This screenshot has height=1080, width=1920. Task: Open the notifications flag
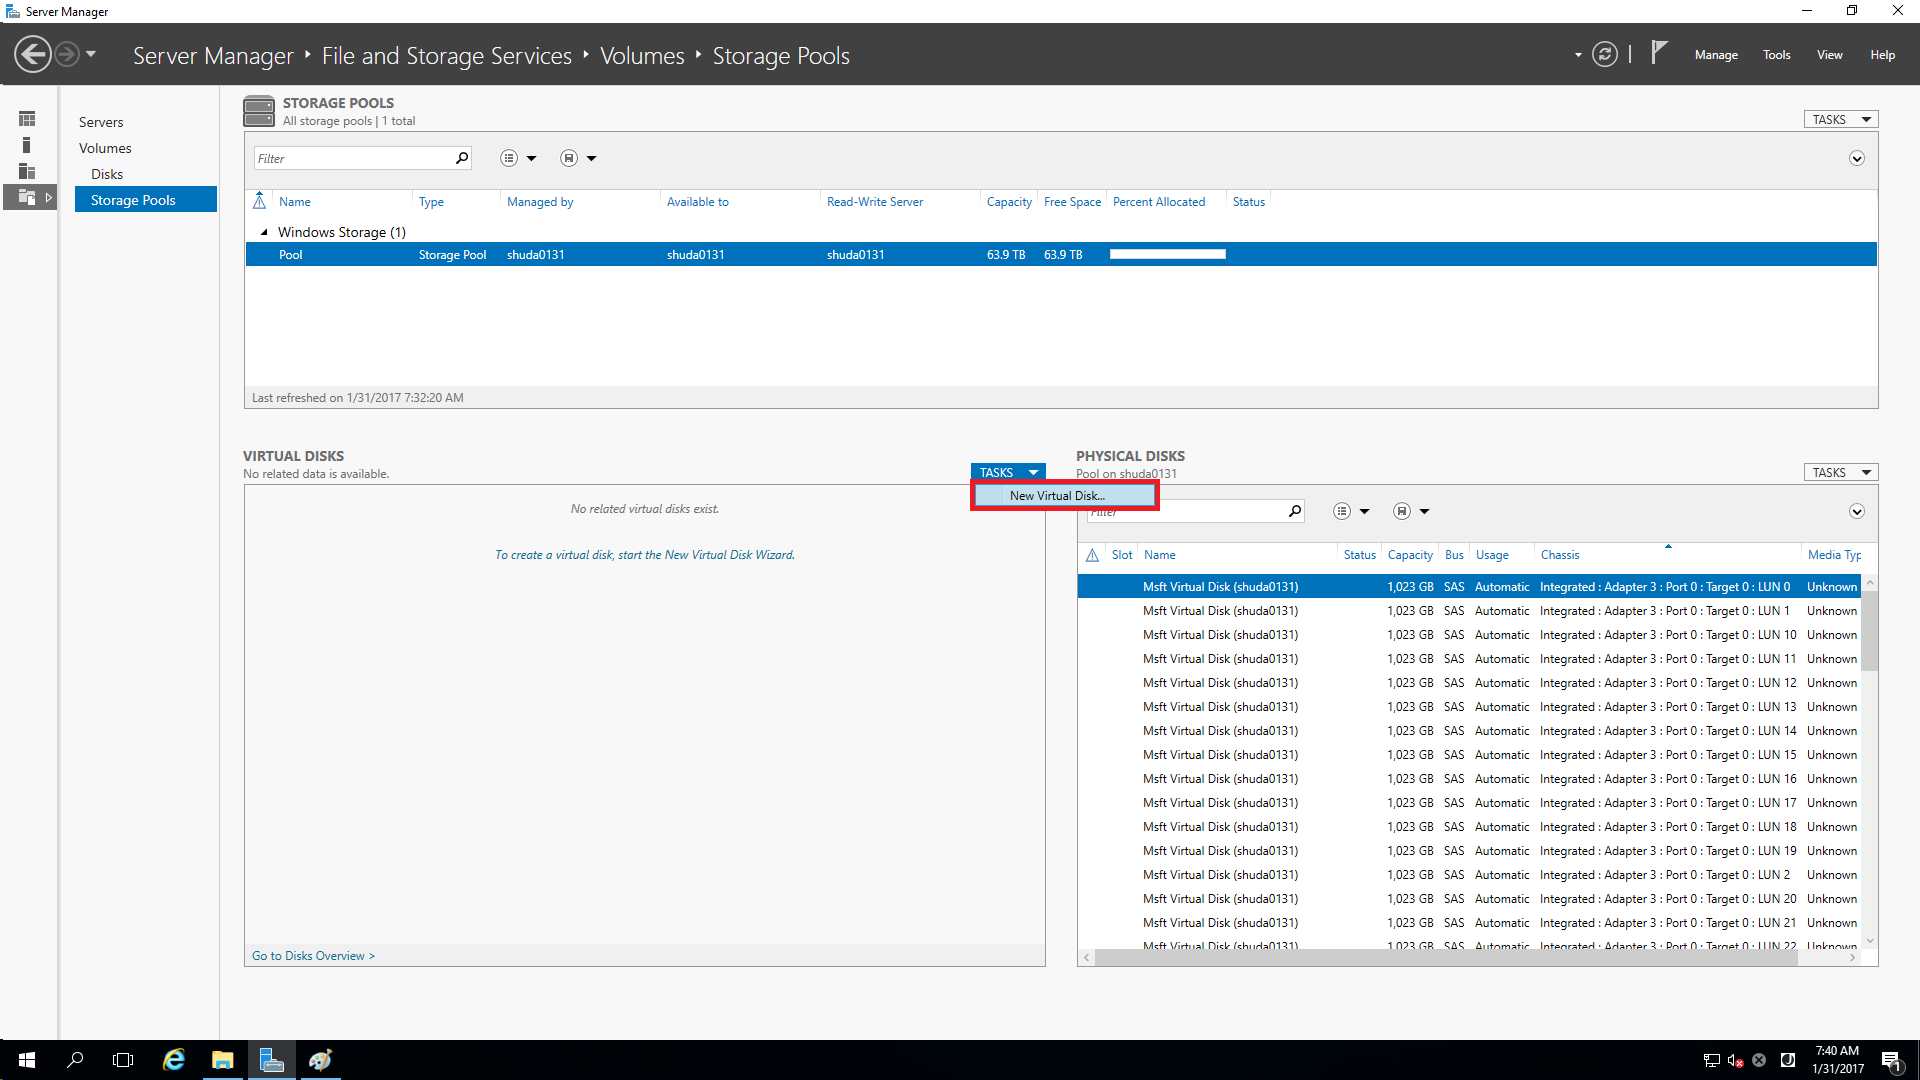(x=1659, y=53)
